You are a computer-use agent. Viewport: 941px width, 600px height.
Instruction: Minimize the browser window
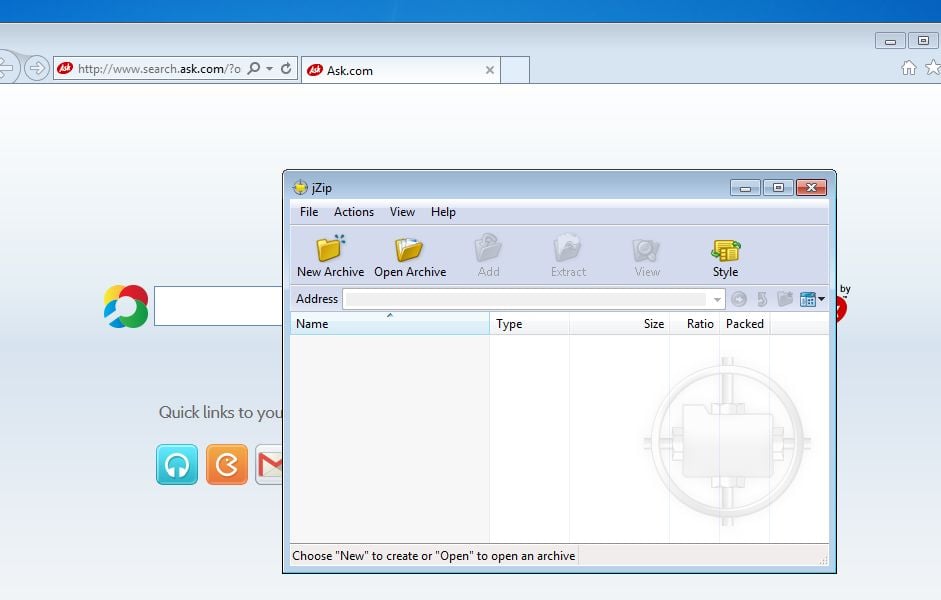[x=890, y=41]
